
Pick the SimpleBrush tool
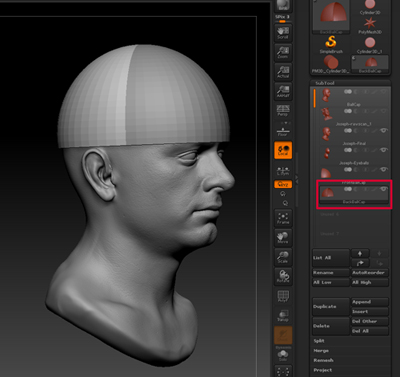tap(331, 45)
